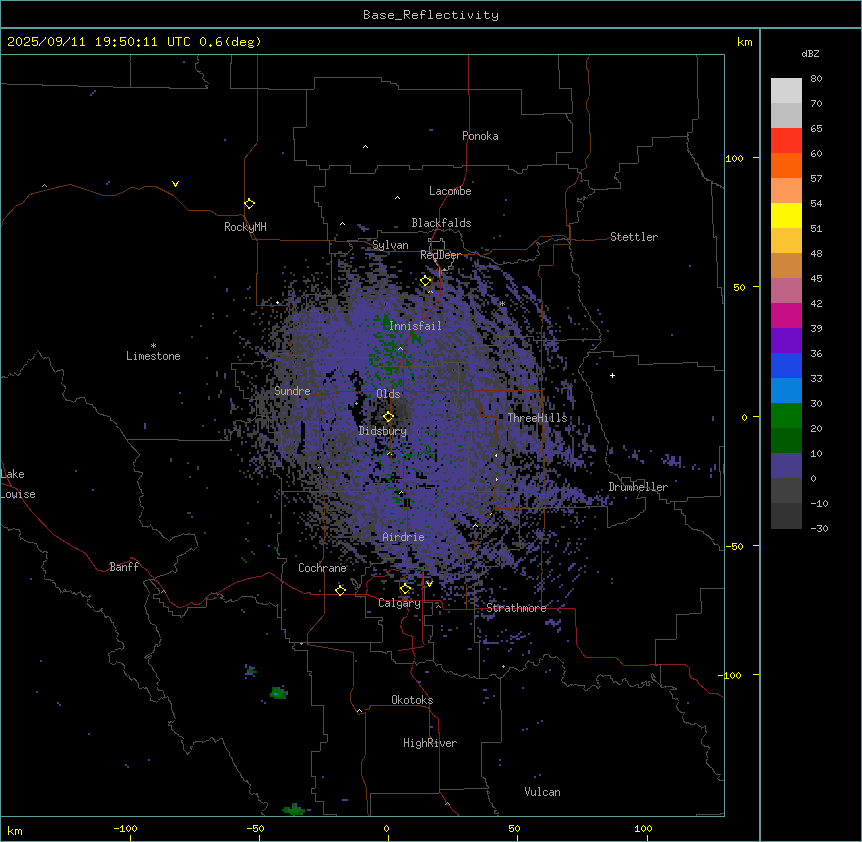The height and width of the screenshot is (842, 862).
Task: Click the Drumheller city label
Action: click(638, 487)
